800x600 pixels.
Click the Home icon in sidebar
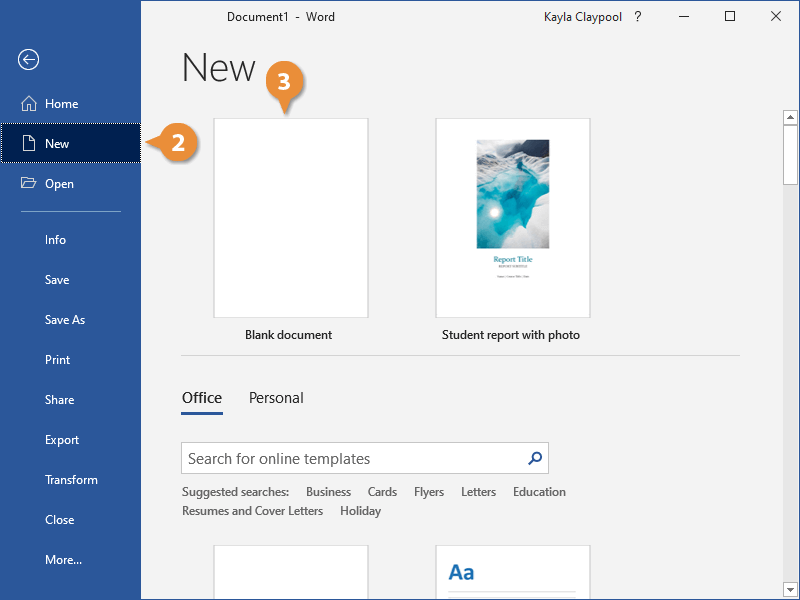point(28,104)
